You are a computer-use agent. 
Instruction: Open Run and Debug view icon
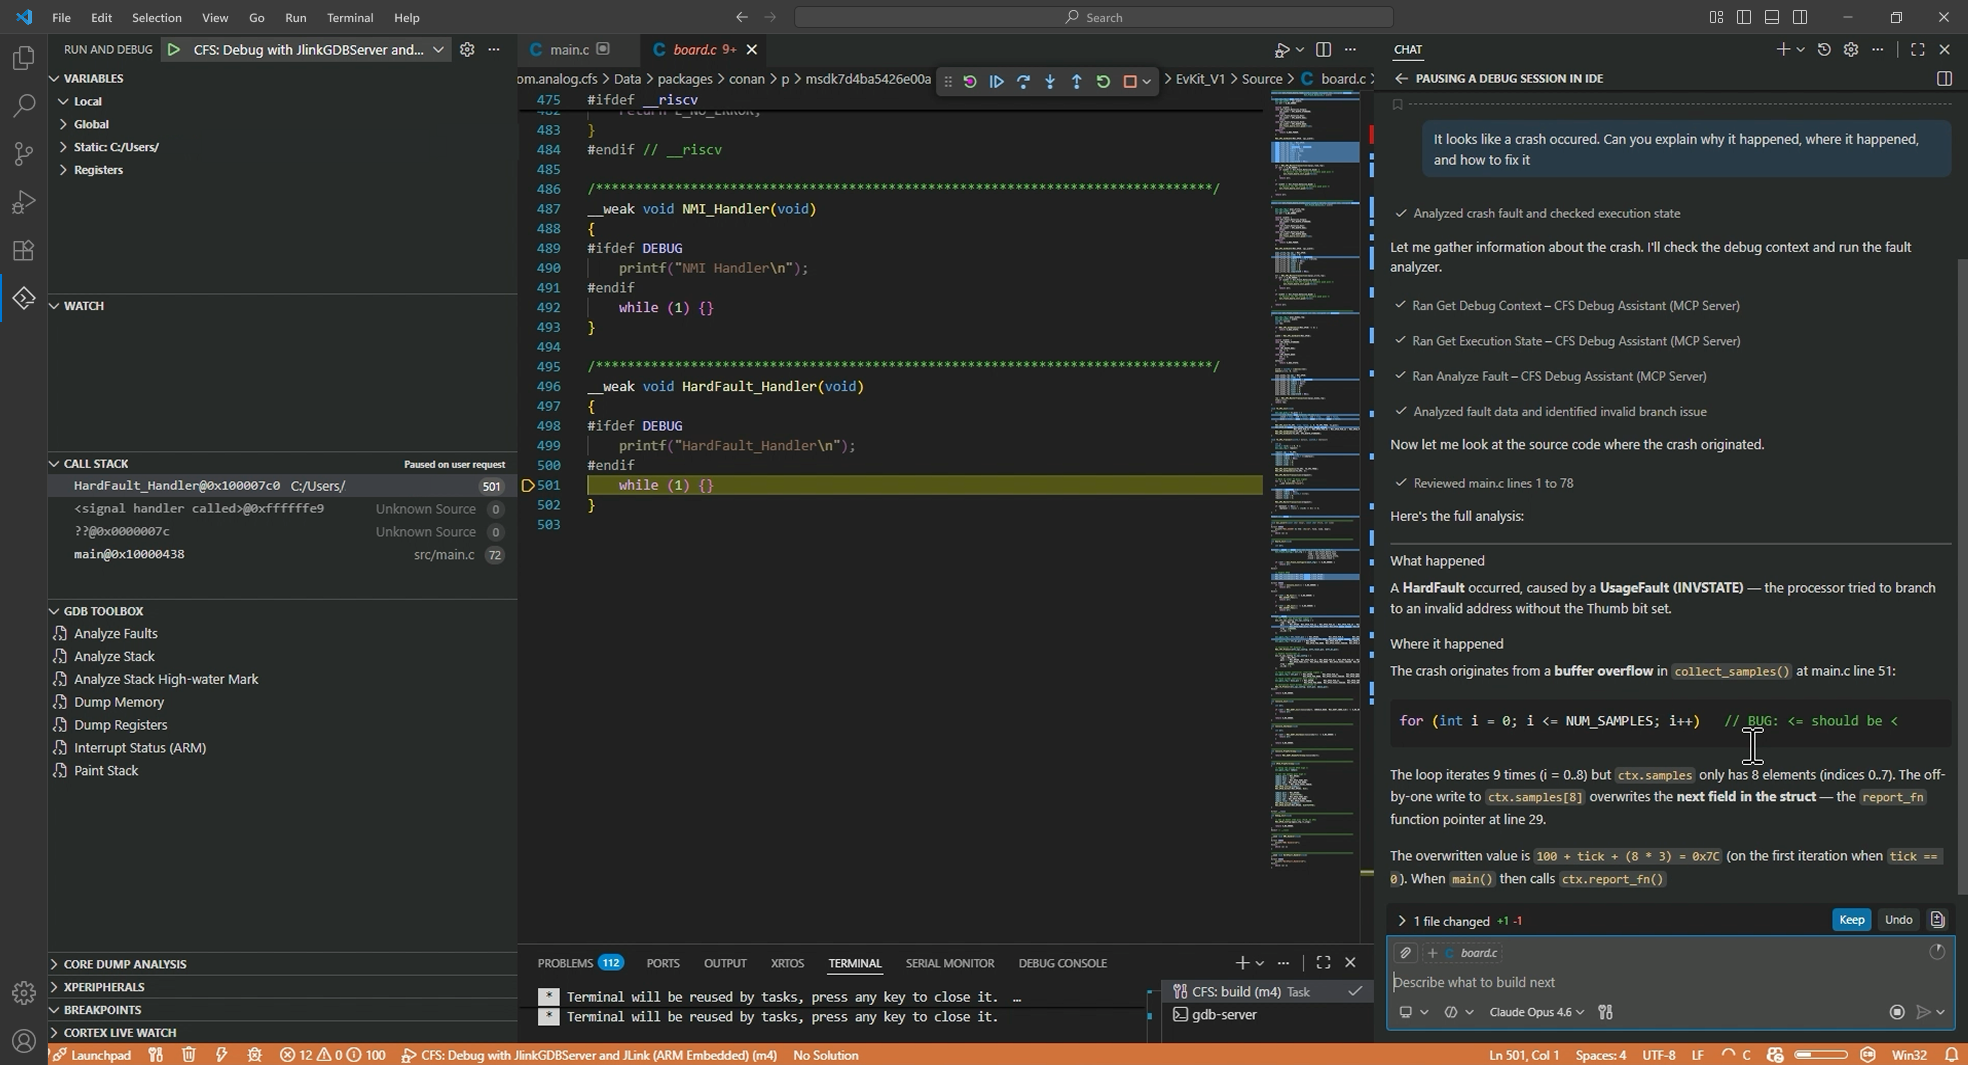point(23,202)
